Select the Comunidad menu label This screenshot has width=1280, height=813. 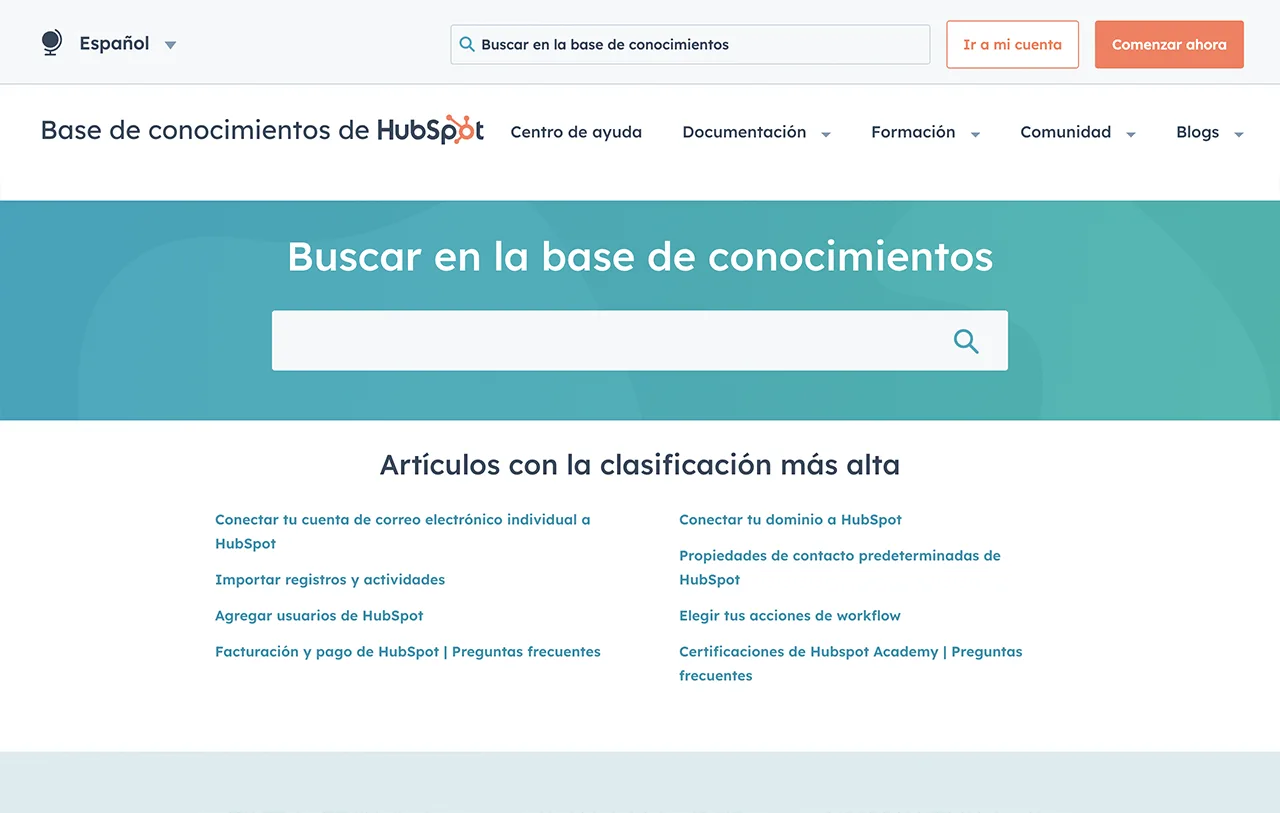coord(1065,132)
